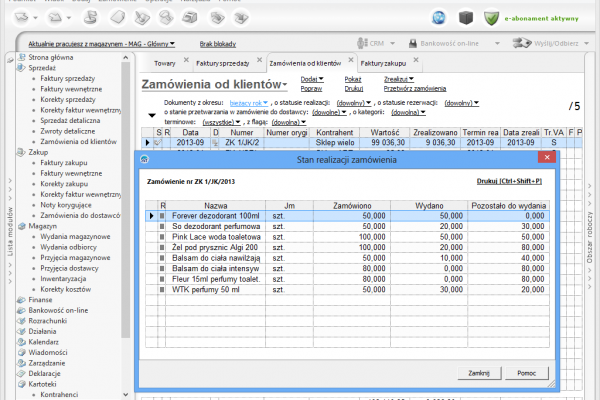Expand the Dodaj dropdown menu
This screenshot has height=400, width=600.
tap(312, 77)
